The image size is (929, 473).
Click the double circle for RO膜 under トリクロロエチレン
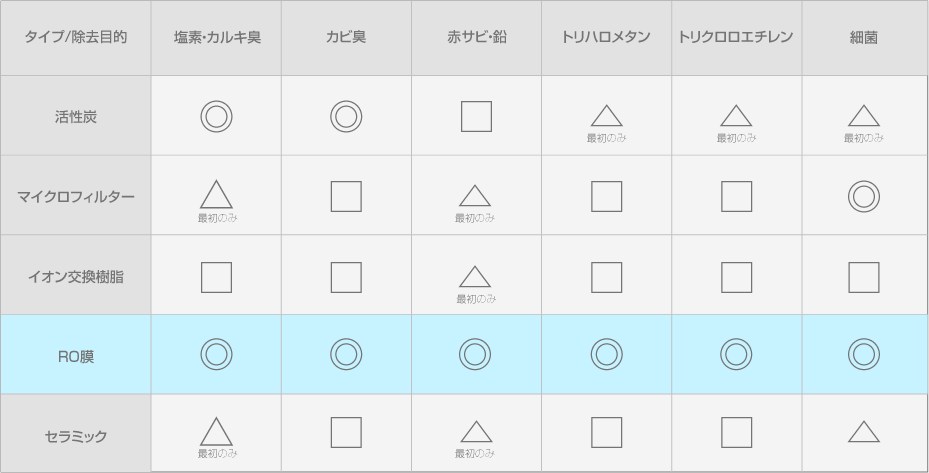point(736,354)
